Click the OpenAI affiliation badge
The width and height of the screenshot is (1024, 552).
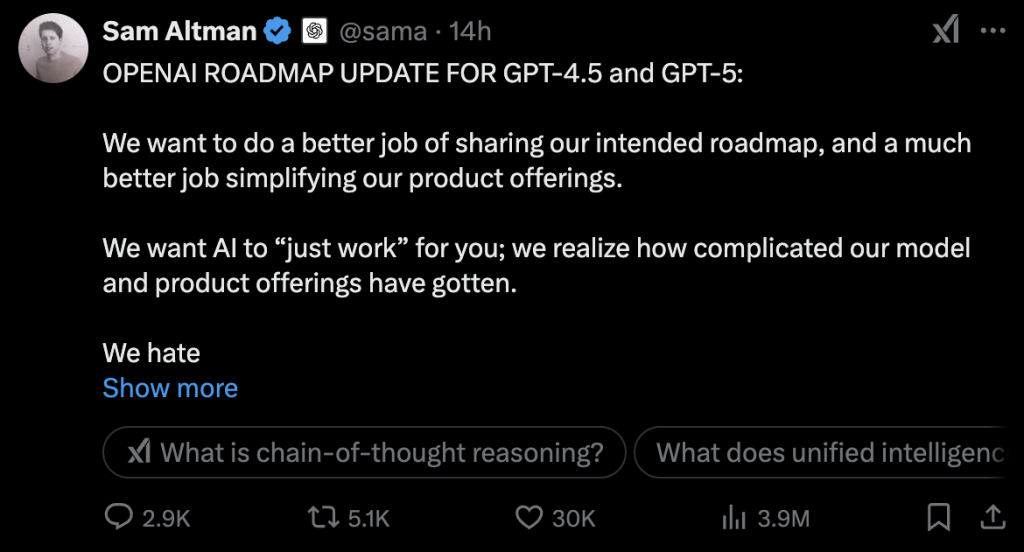coord(314,32)
